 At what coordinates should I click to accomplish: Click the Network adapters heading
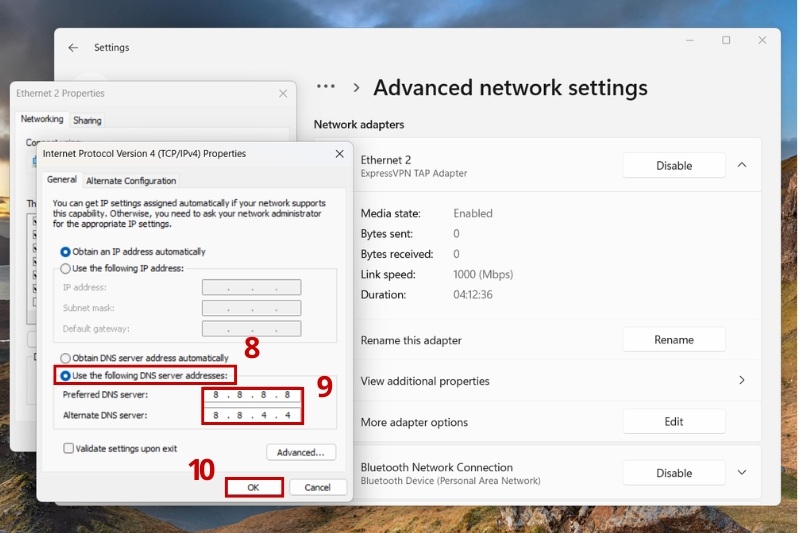(x=359, y=124)
